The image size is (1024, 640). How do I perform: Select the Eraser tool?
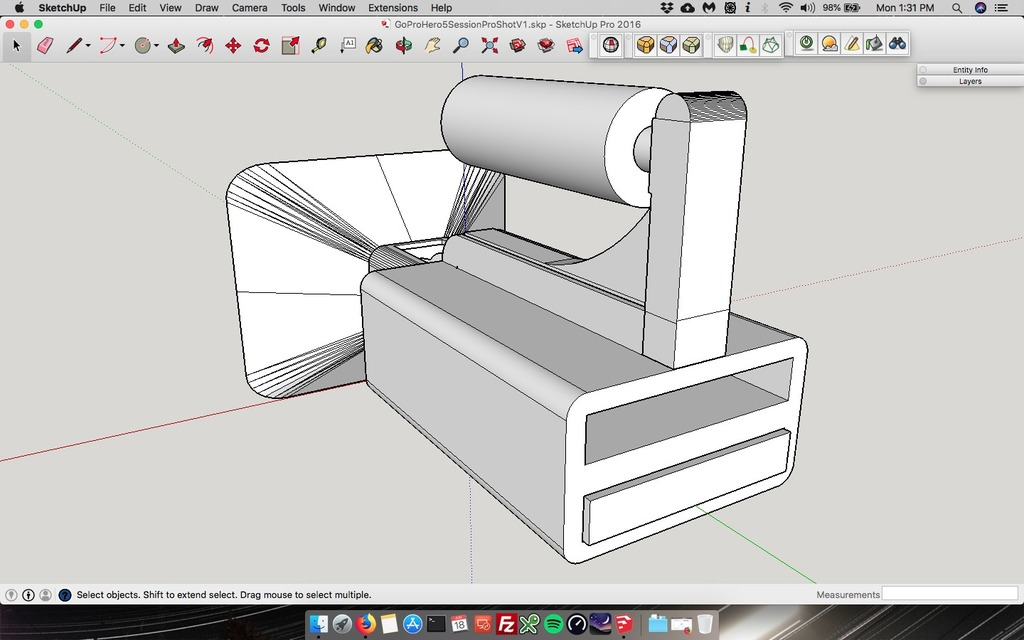45,45
